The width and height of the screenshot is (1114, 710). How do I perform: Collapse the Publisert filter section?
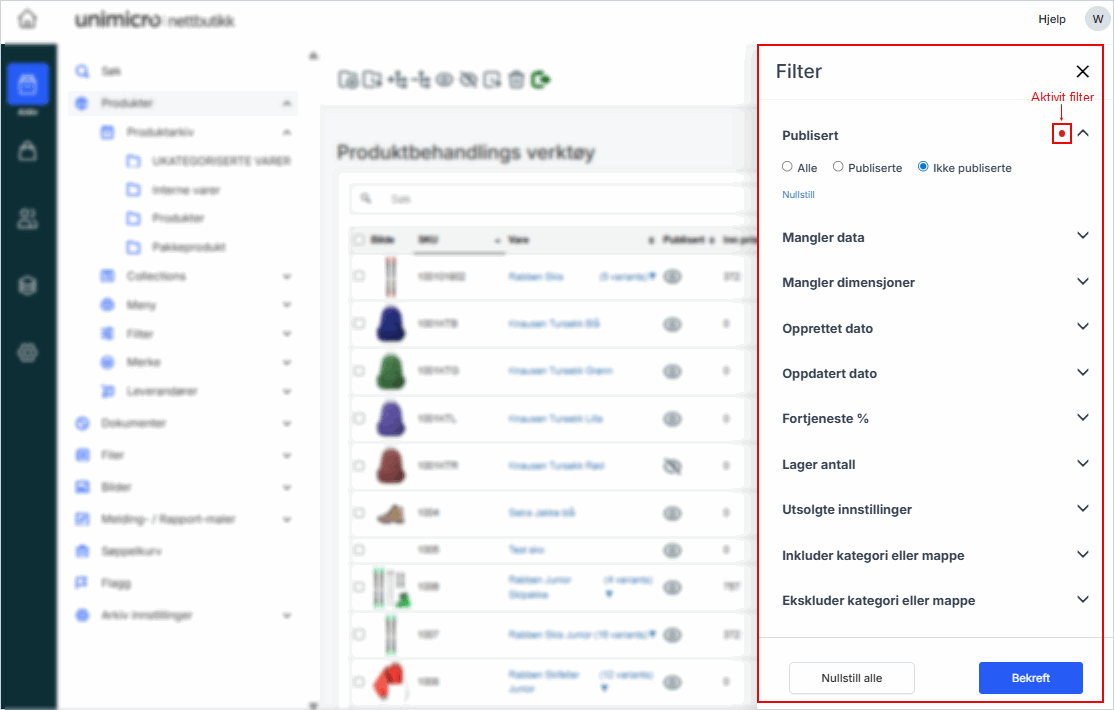coord(1082,134)
